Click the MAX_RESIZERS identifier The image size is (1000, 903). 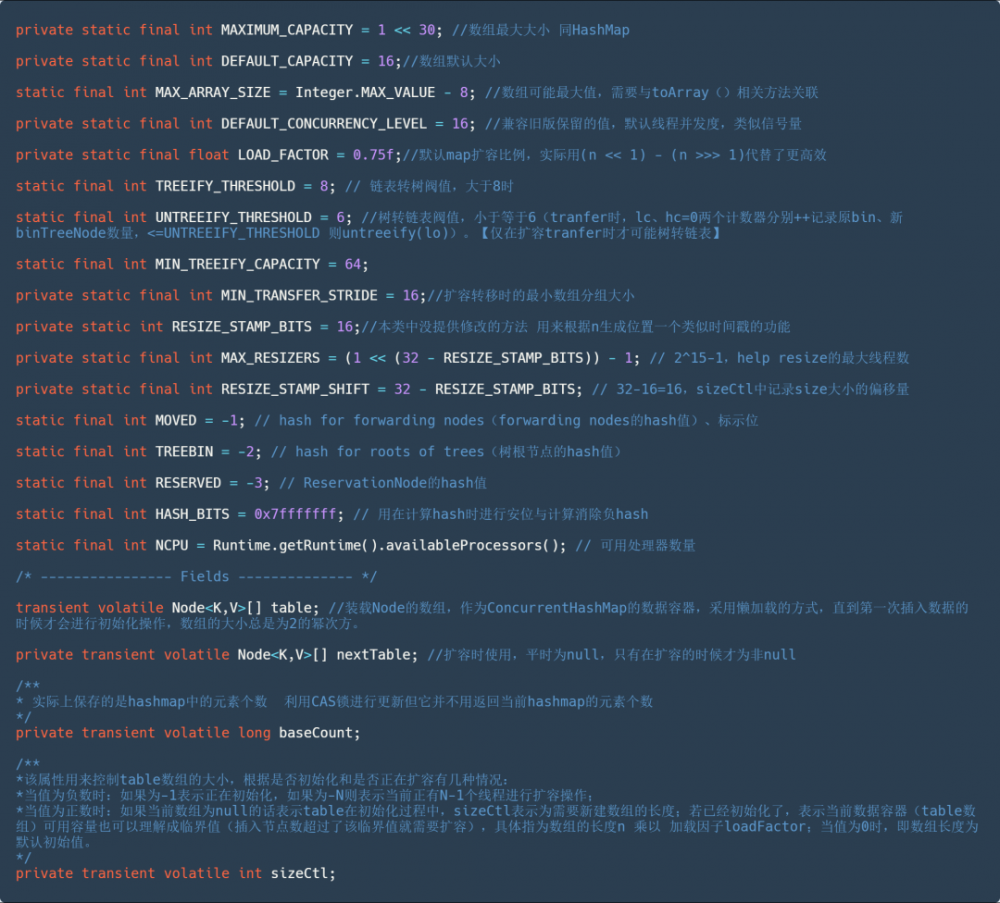tap(270, 358)
